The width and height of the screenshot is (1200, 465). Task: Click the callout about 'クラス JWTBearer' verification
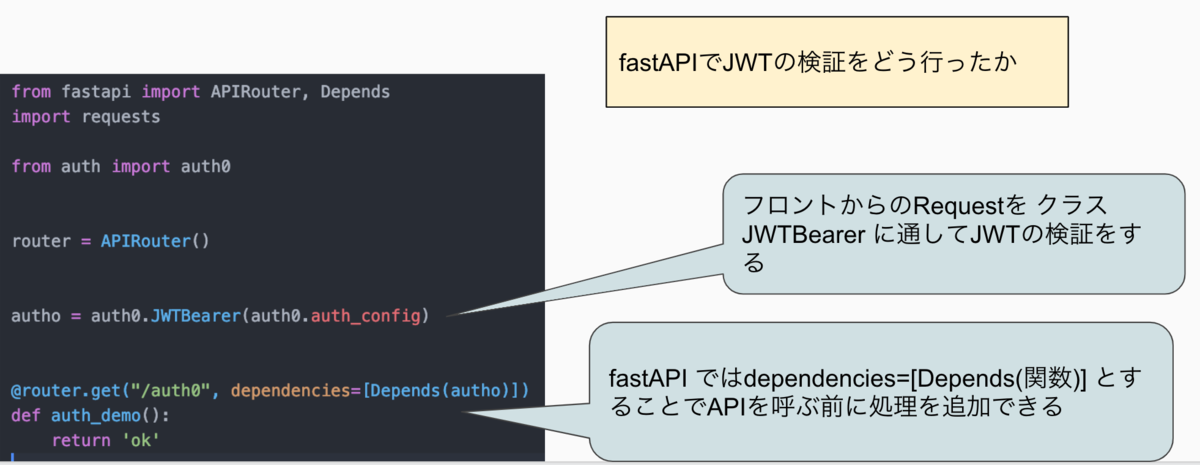point(952,234)
